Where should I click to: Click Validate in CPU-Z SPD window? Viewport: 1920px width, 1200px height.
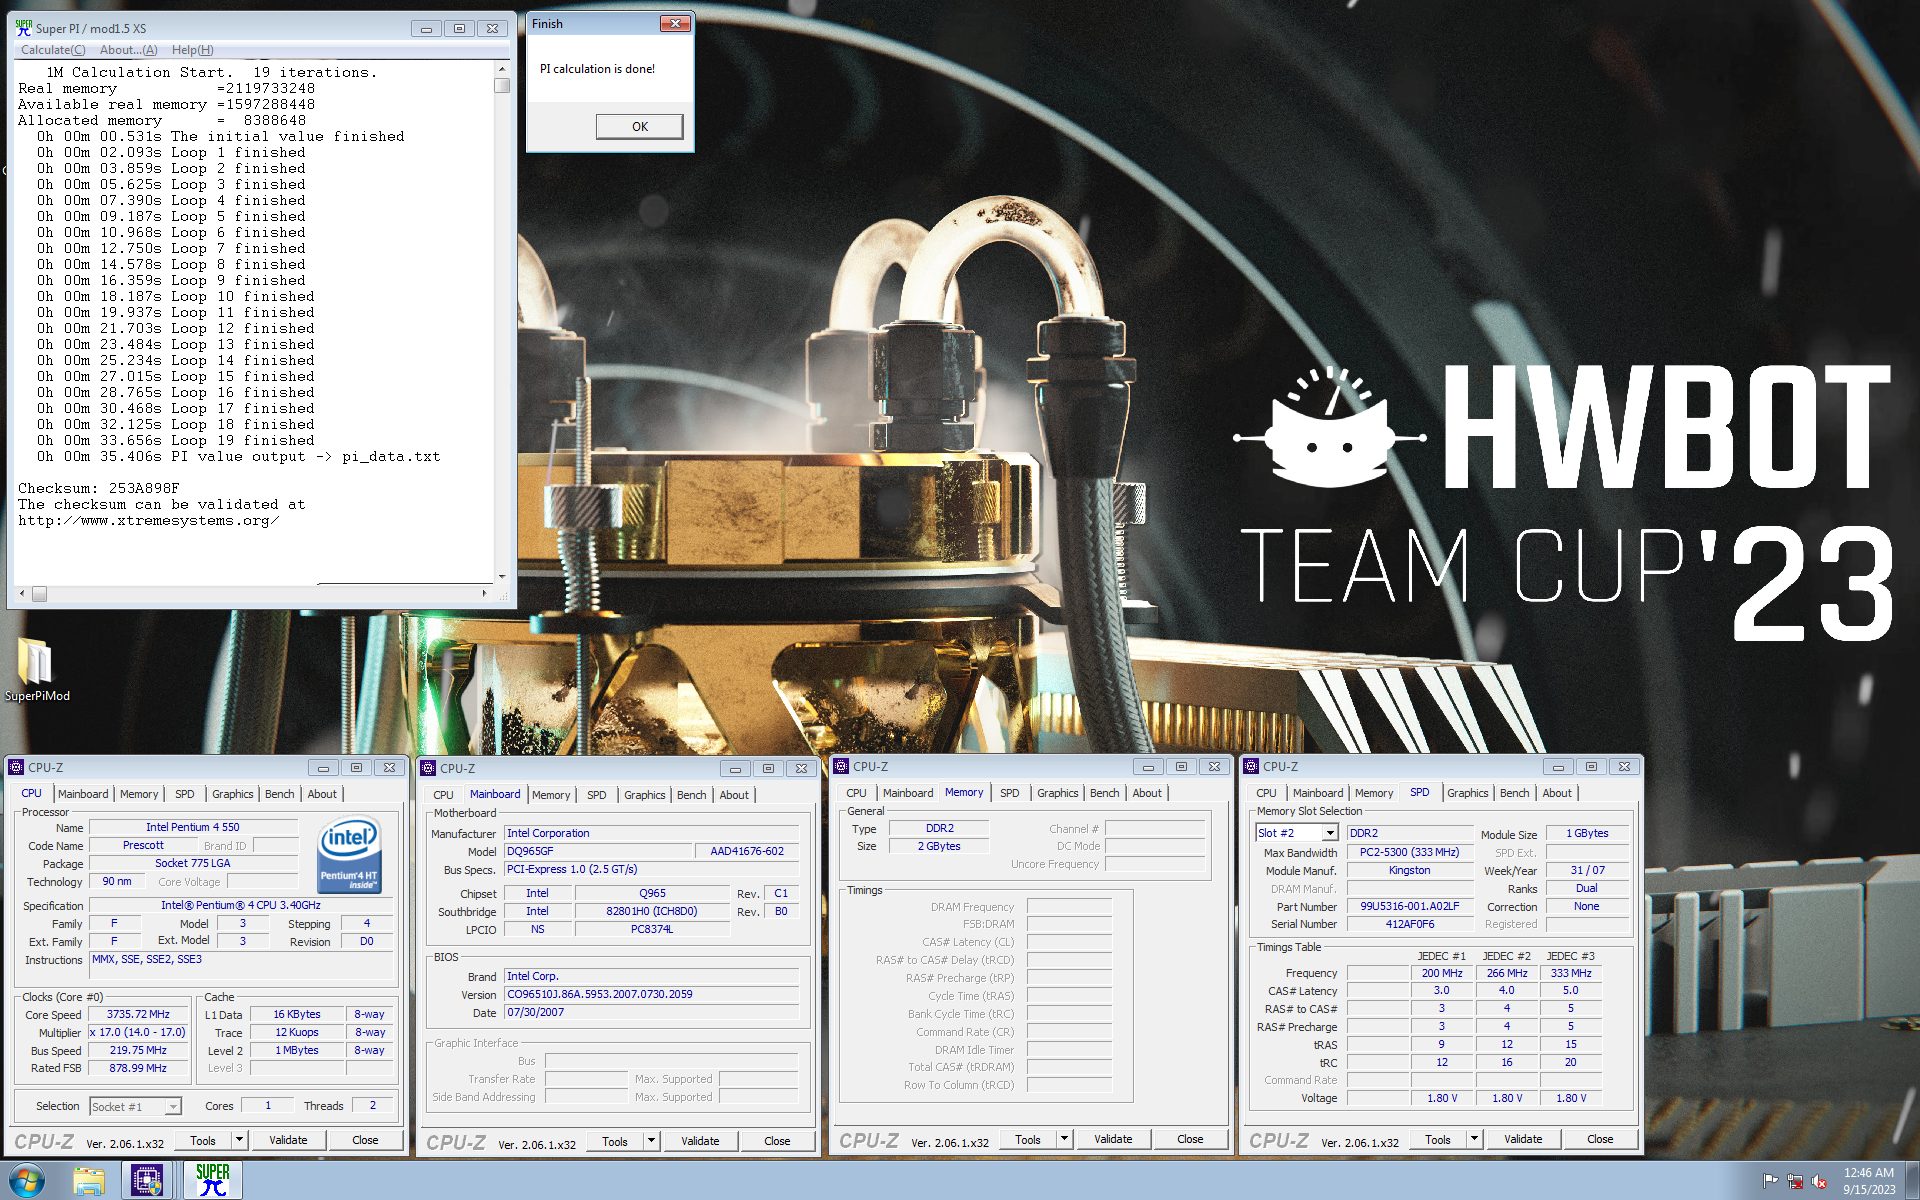coord(1523,1139)
